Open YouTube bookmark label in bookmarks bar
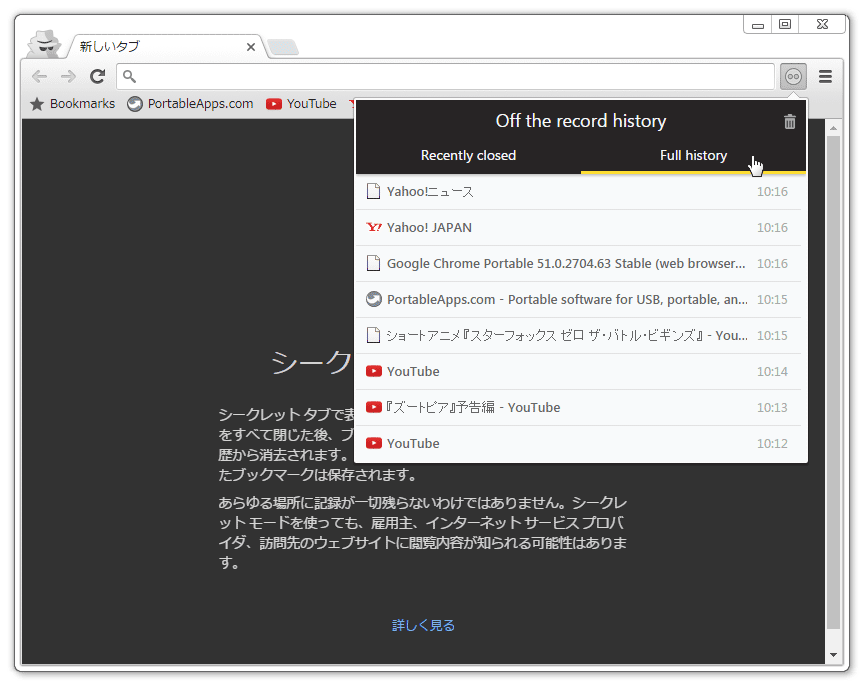Image resolution: width=863 pixels, height=686 pixels. click(x=312, y=104)
